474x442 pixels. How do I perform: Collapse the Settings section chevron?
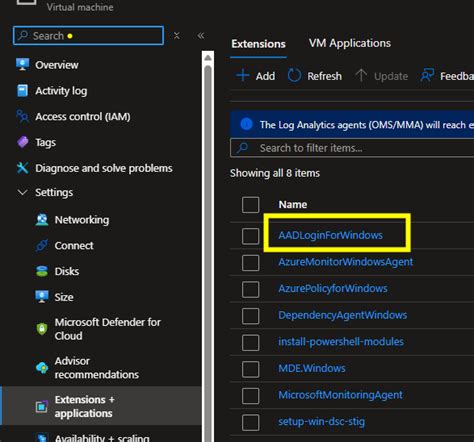(22, 192)
